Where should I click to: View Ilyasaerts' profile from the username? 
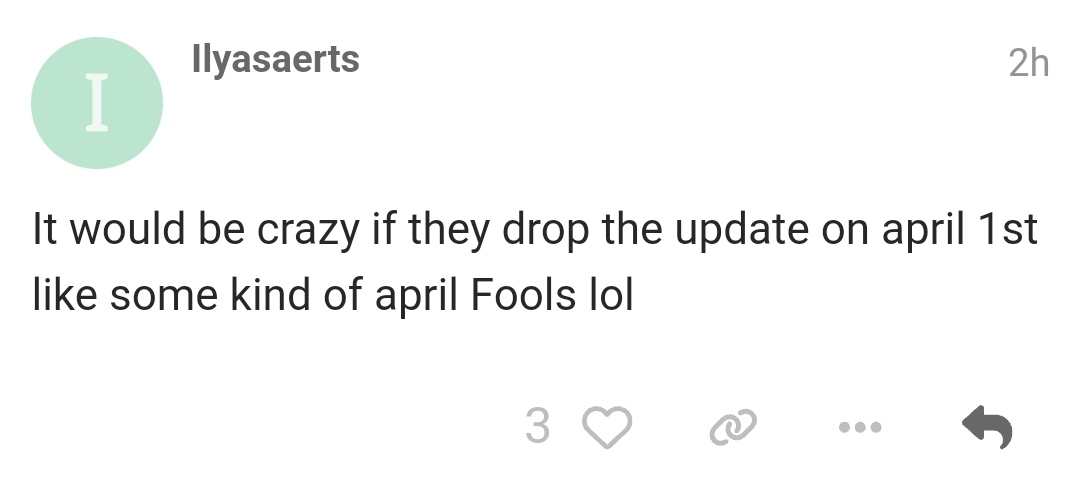click(x=275, y=60)
